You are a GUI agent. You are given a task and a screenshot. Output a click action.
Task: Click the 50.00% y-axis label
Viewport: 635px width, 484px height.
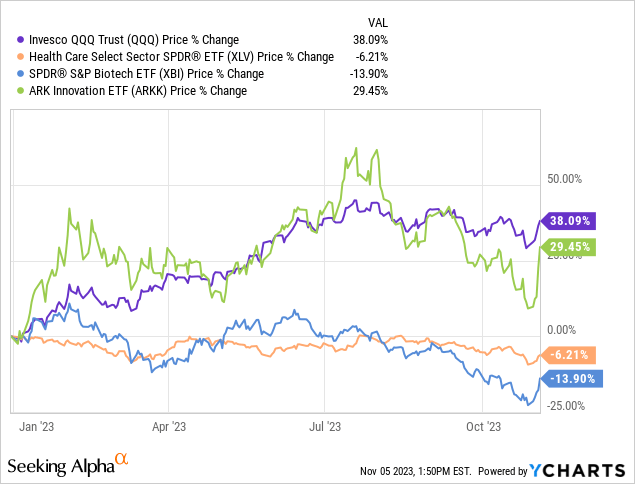click(x=560, y=179)
